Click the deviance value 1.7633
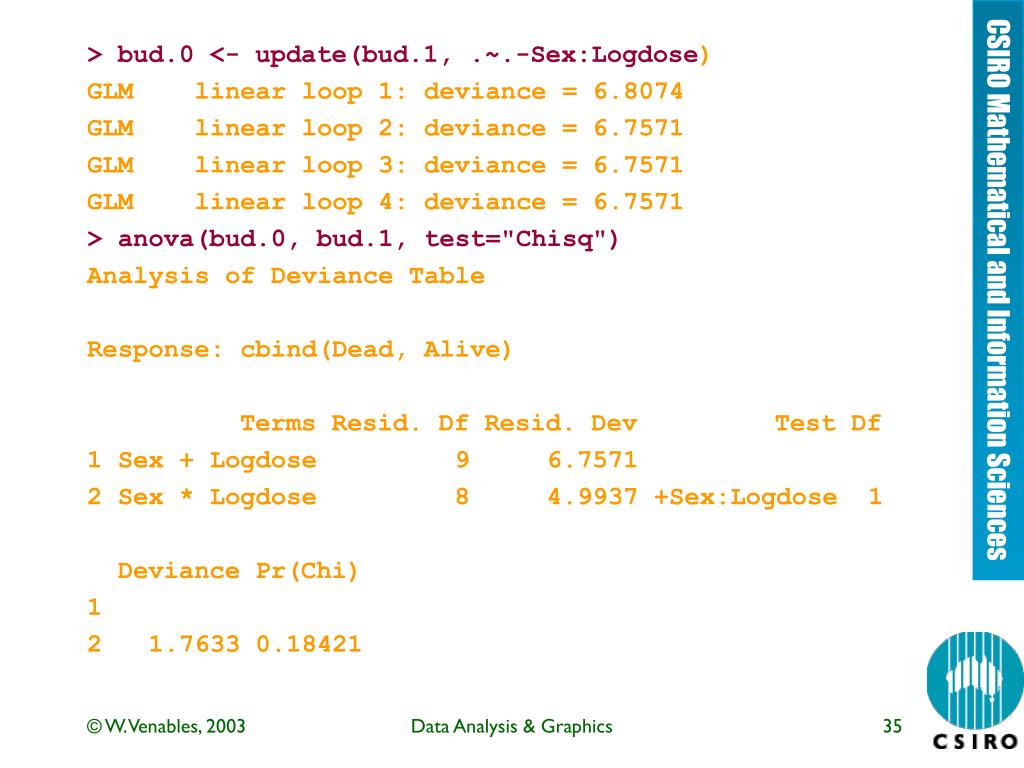This screenshot has height=768, width=1024. [194, 645]
